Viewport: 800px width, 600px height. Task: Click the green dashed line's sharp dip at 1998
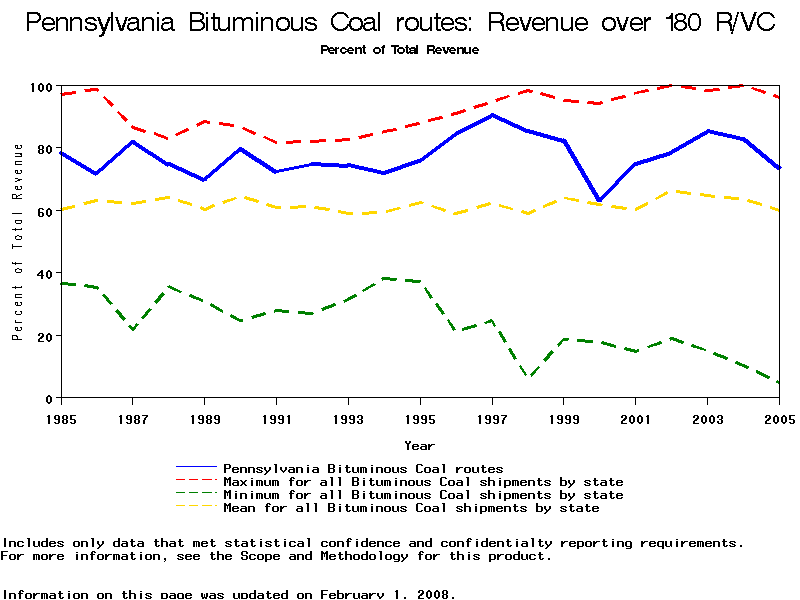[528, 376]
